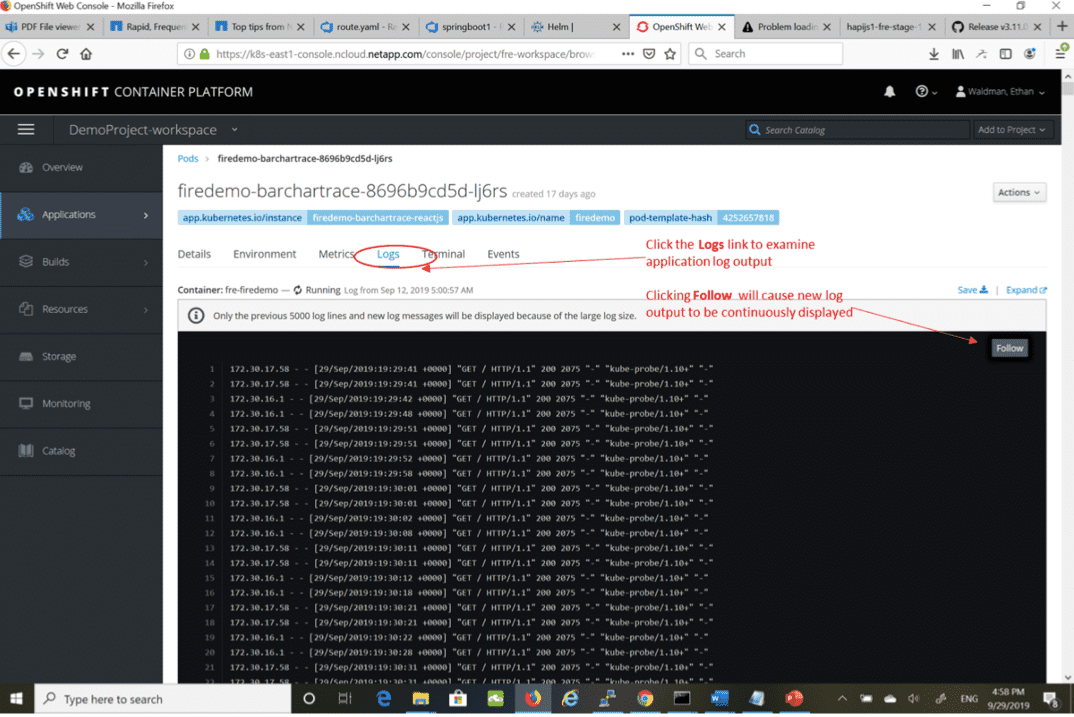The height and width of the screenshot is (717, 1074).
Task: Click the Windows Start button
Action: pyautogui.click(x=17, y=698)
